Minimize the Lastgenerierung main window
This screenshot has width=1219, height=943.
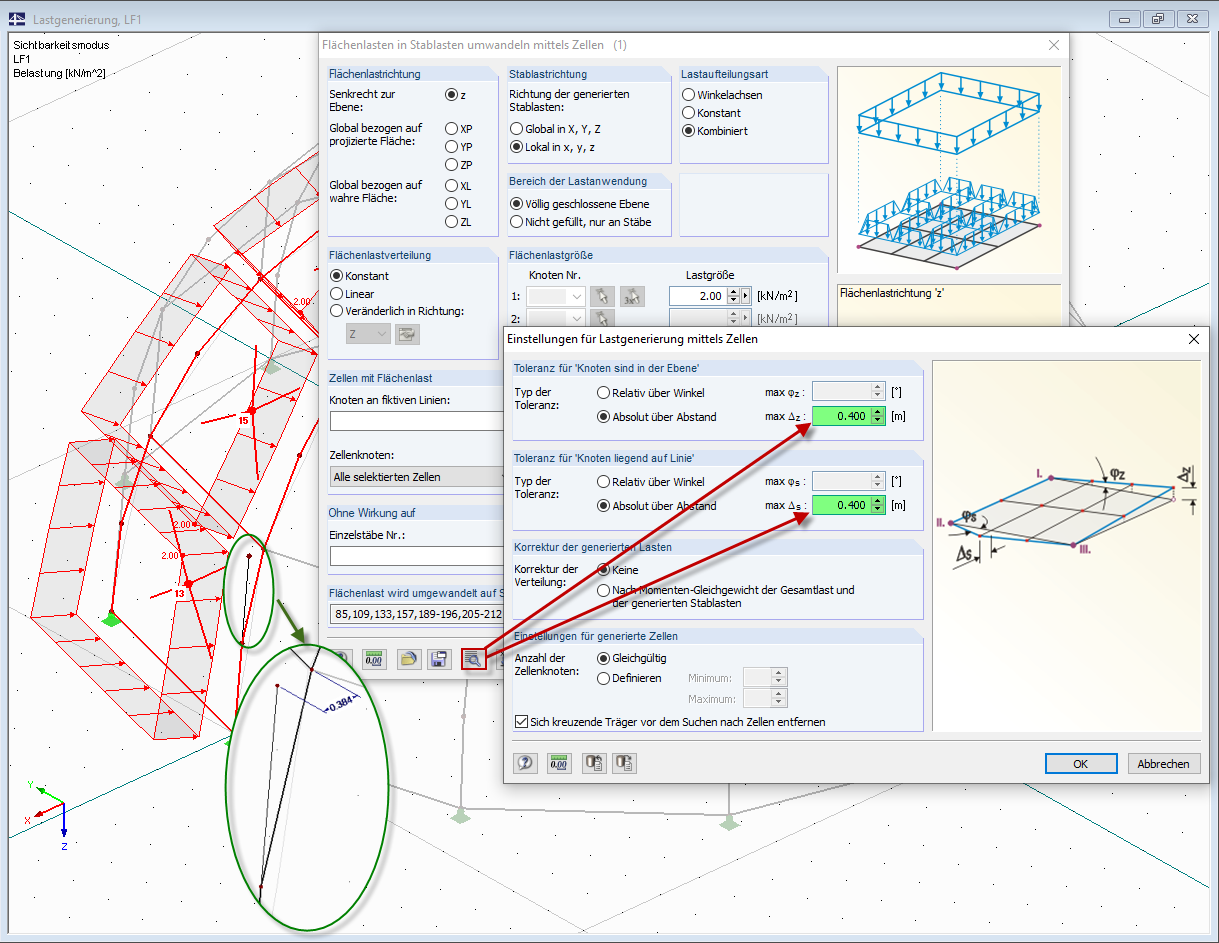click(1127, 19)
